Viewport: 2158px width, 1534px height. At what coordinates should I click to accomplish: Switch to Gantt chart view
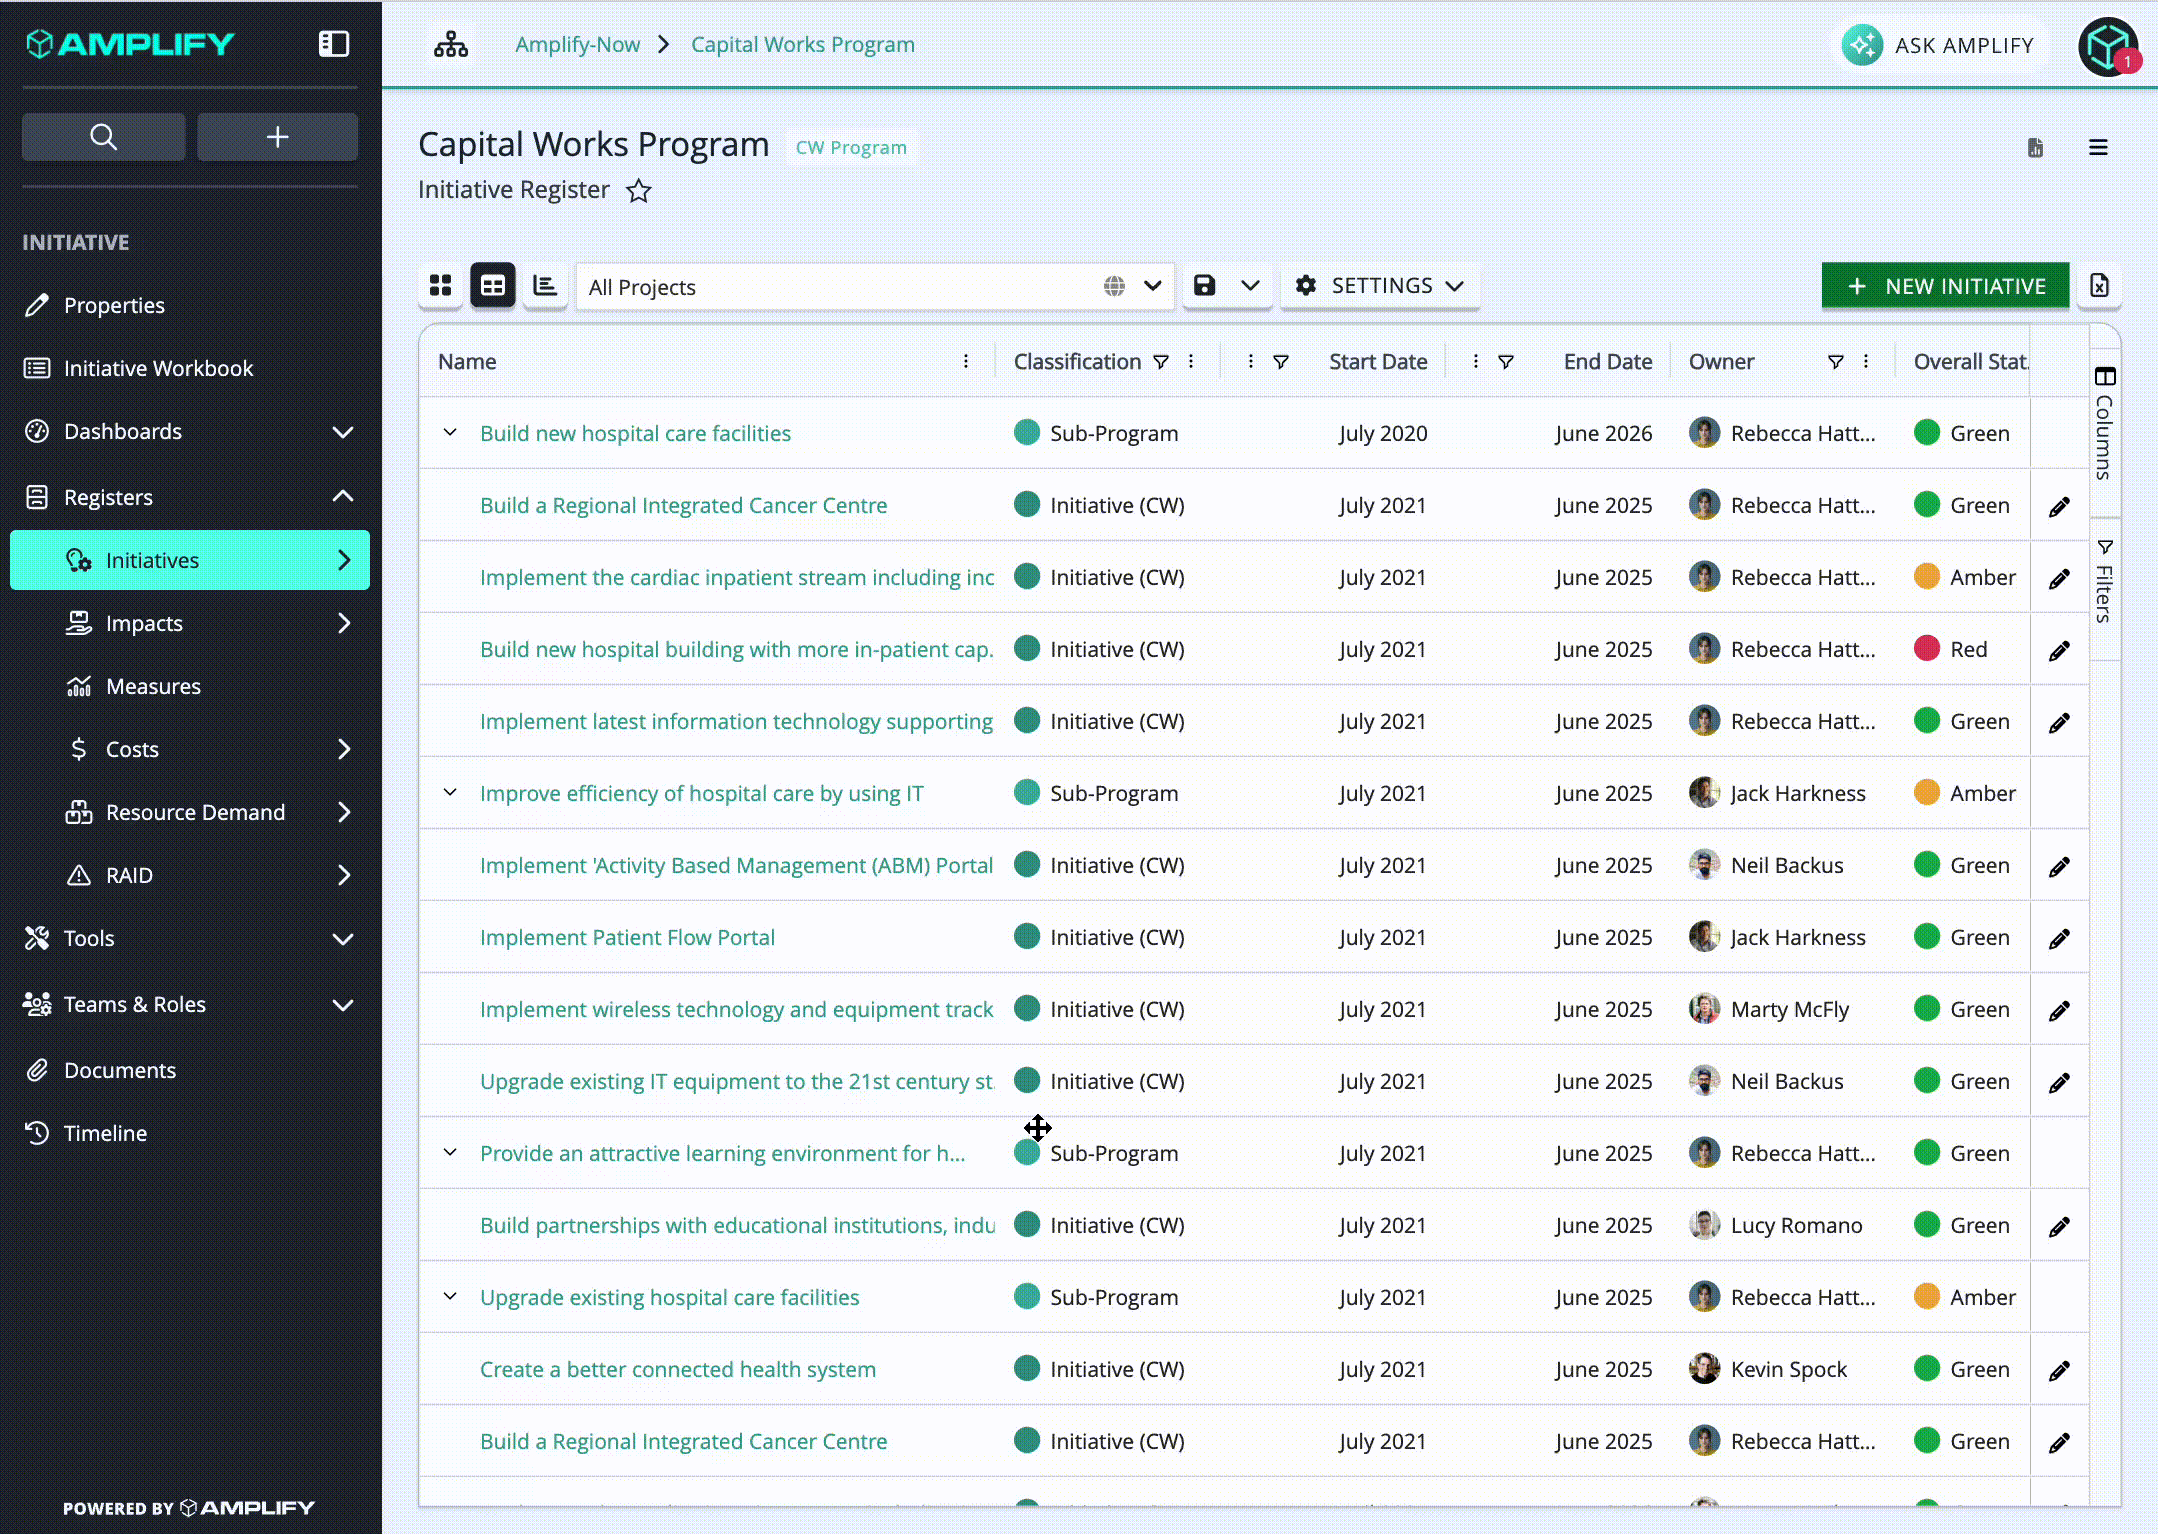[545, 286]
